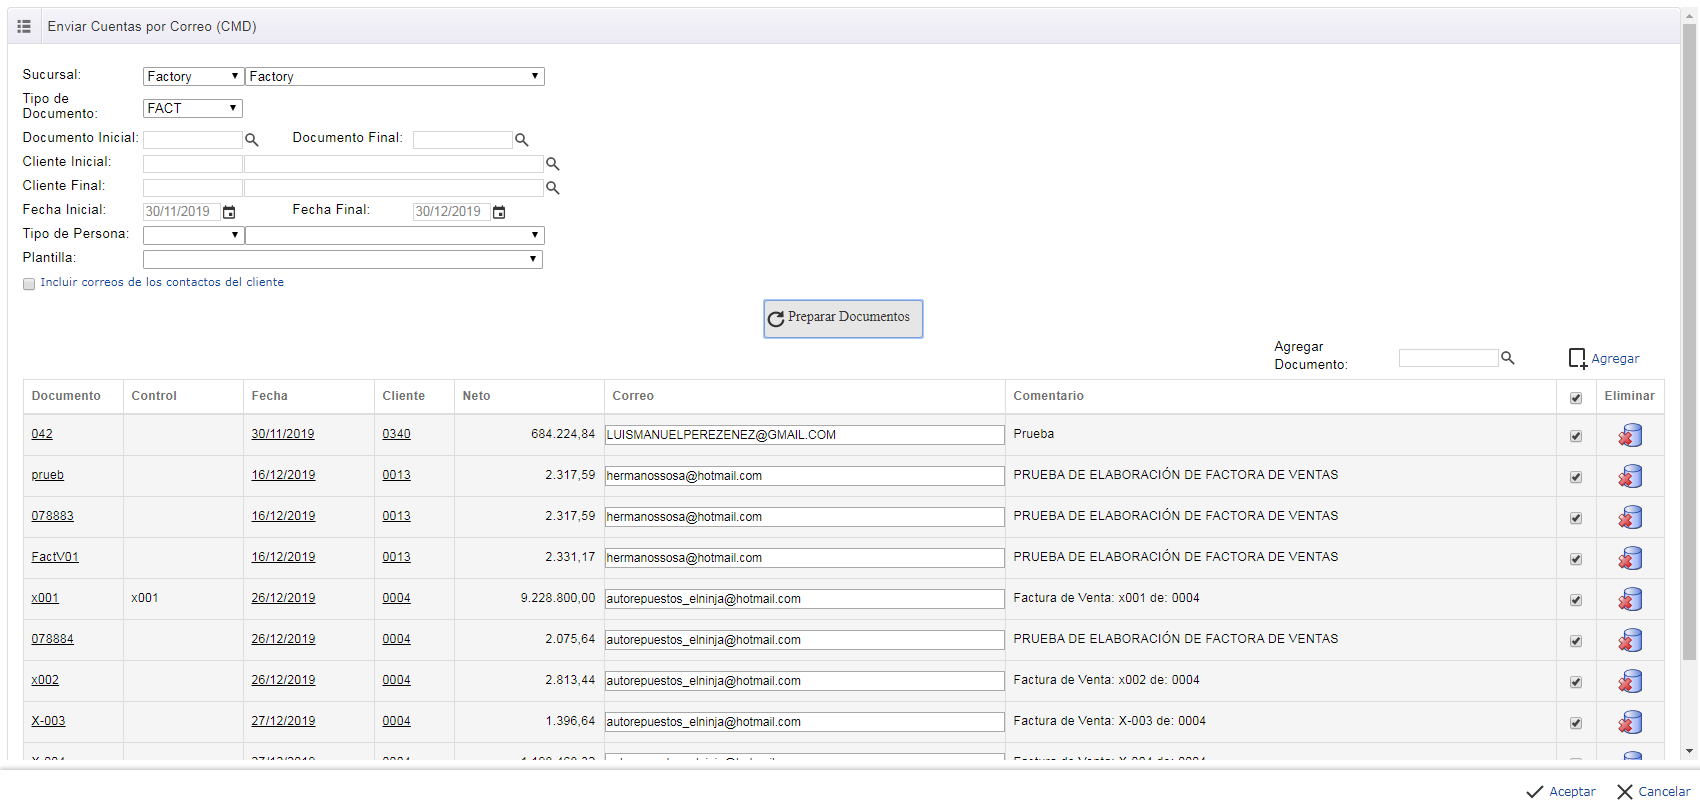1700x809 pixels.
Task: Open the list menu icon beside the title
Action: tap(24, 26)
